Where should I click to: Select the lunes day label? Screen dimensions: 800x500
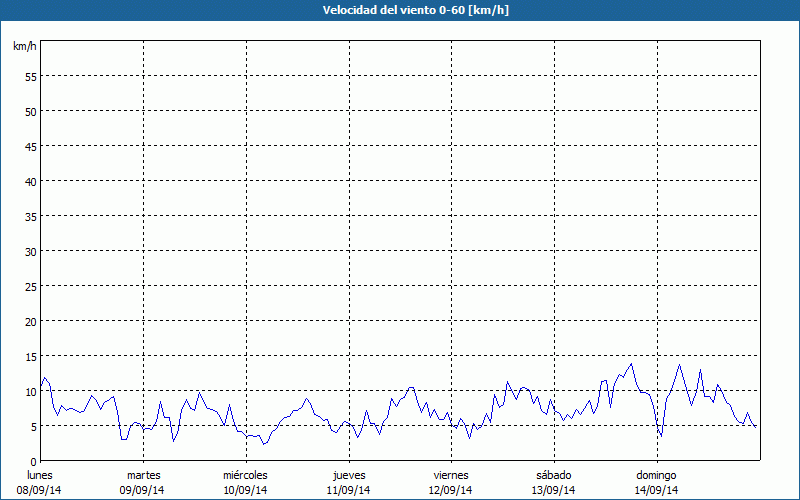coord(40,475)
